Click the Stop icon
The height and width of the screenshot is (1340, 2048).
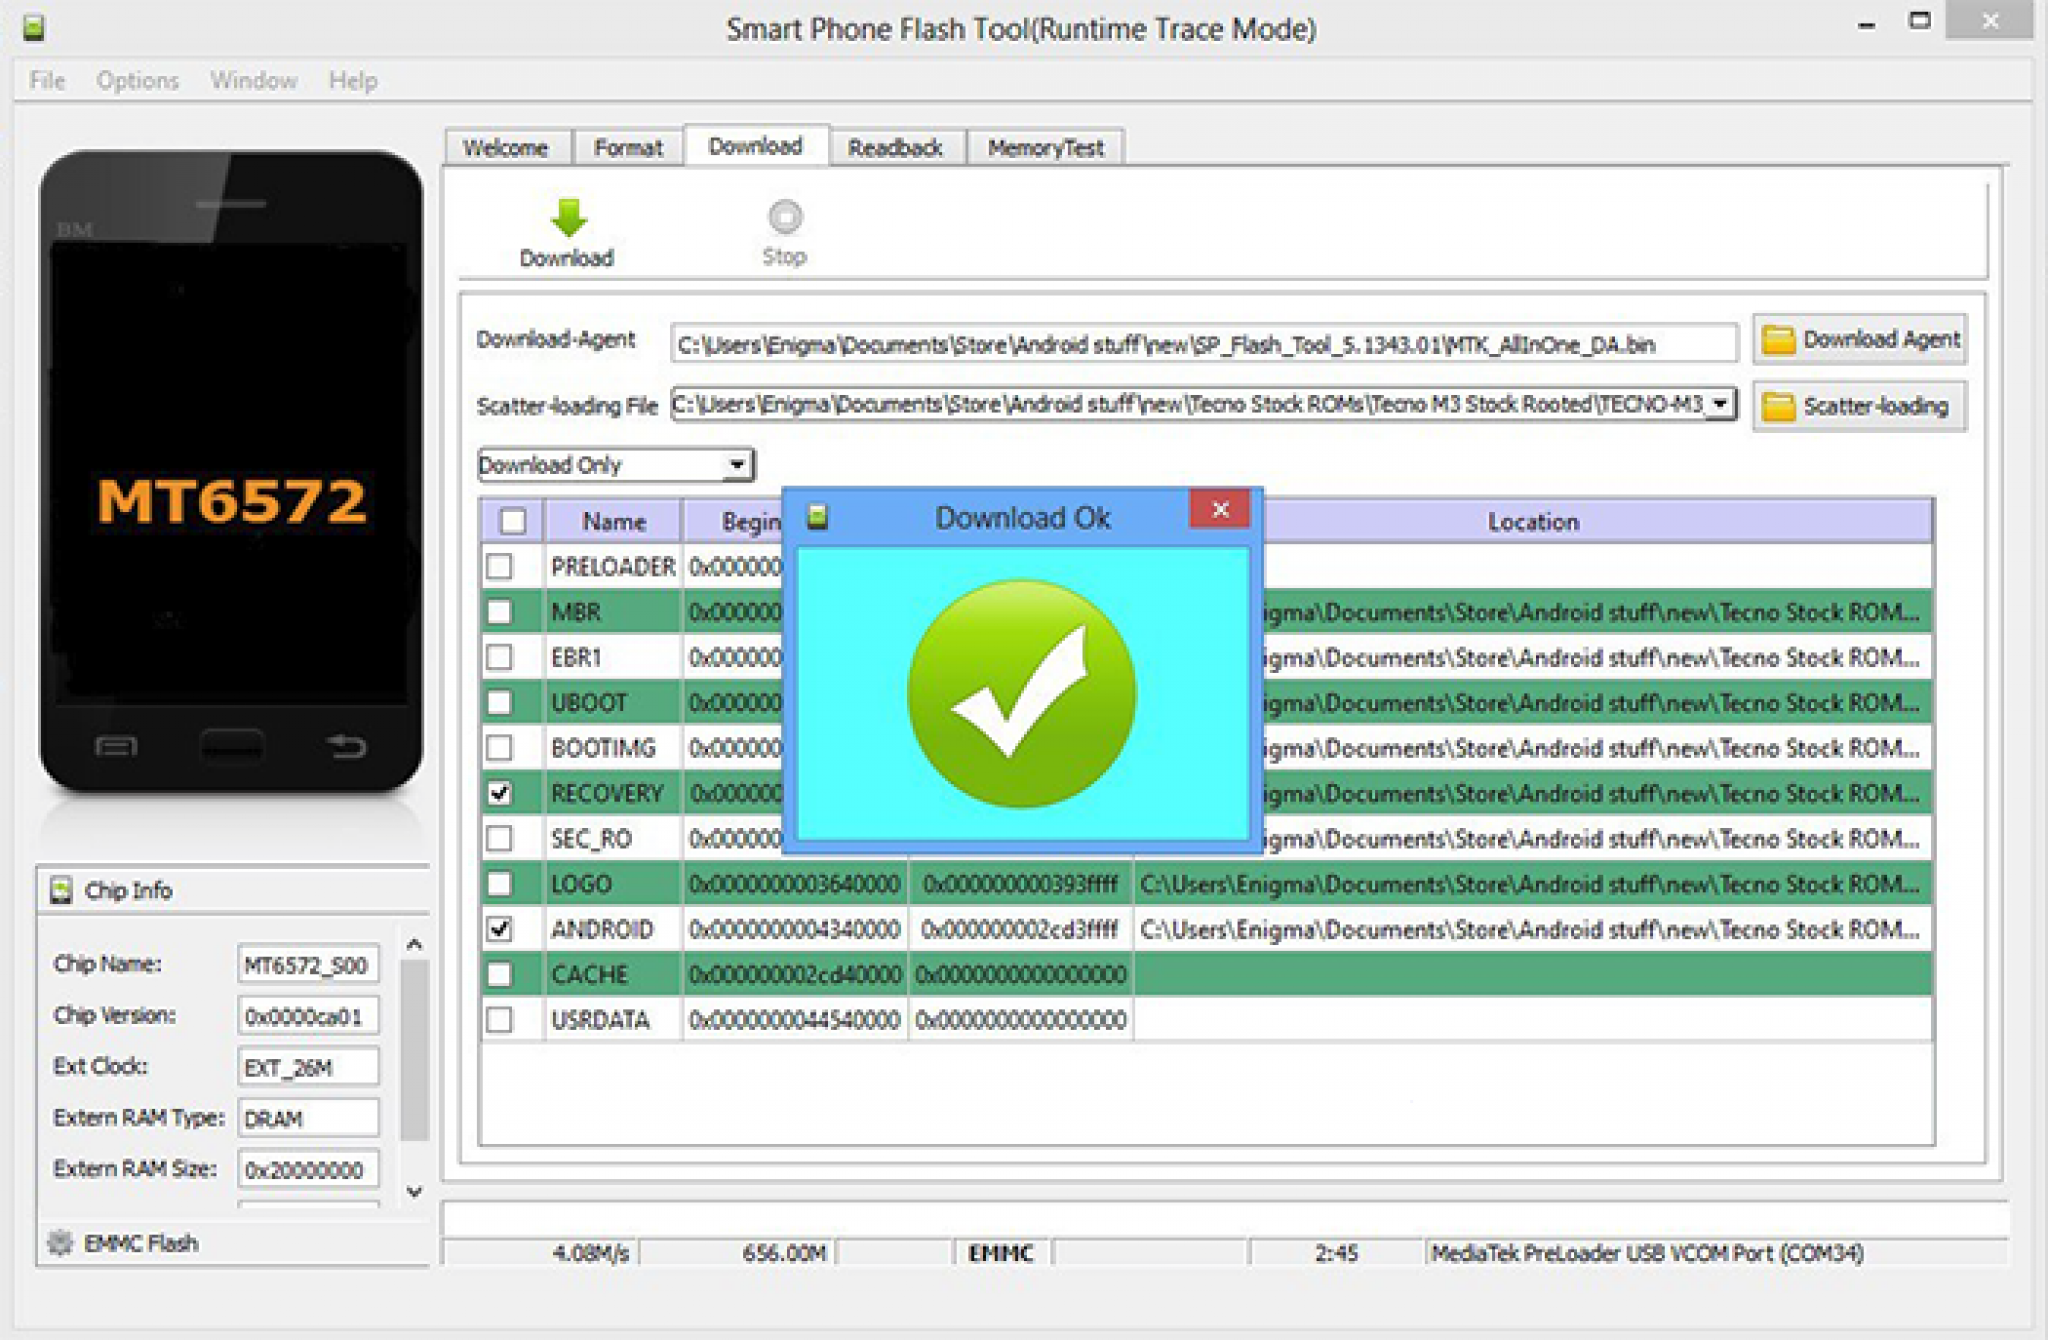[x=785, y=215]
